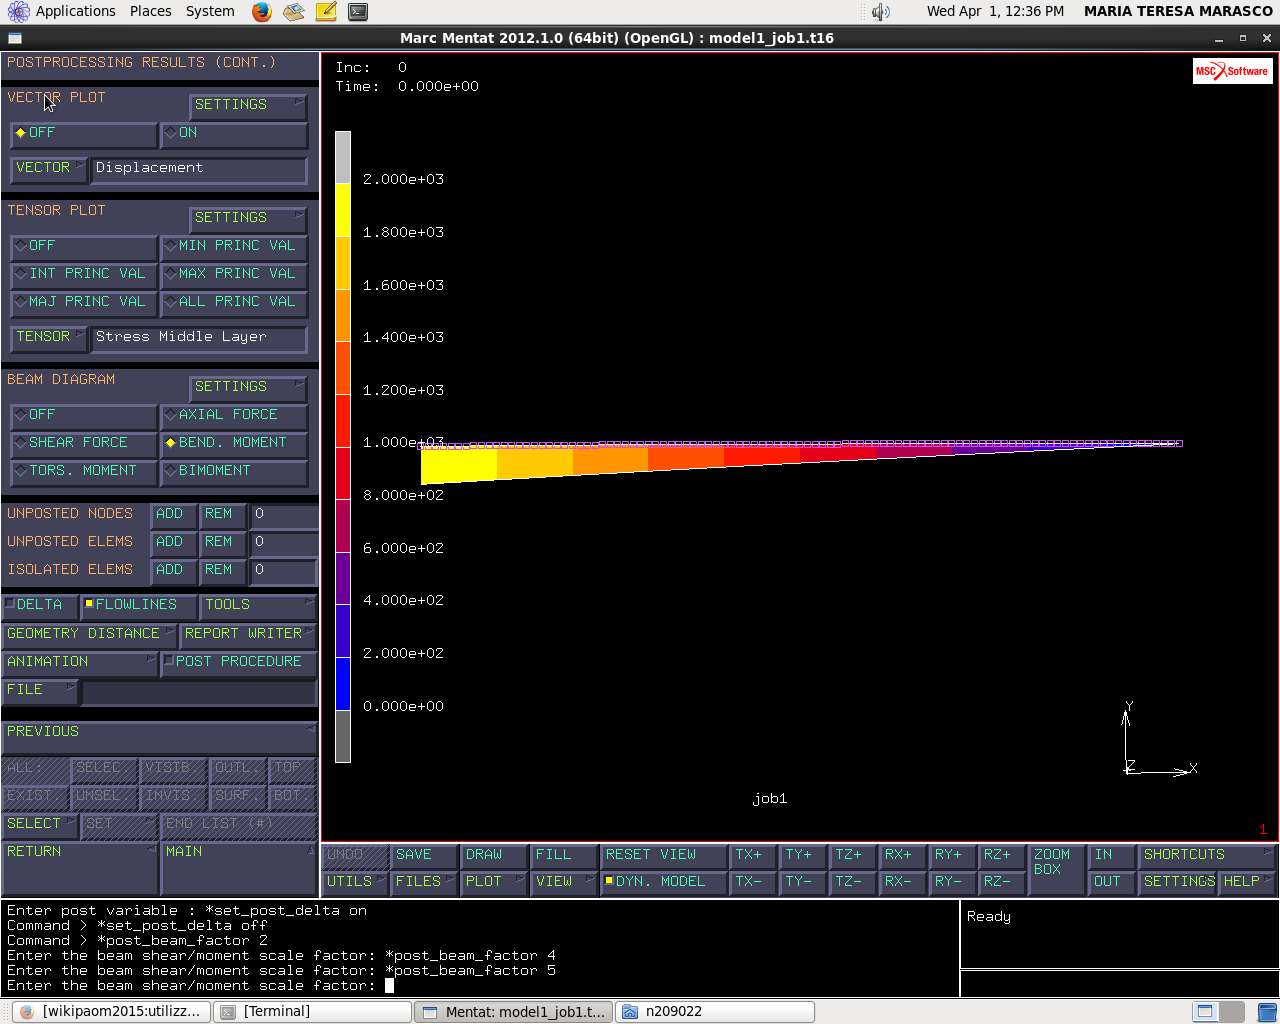Click MAIN to return to main menu
Screen dimensions: 1280x1024
[x=239, y=869]
